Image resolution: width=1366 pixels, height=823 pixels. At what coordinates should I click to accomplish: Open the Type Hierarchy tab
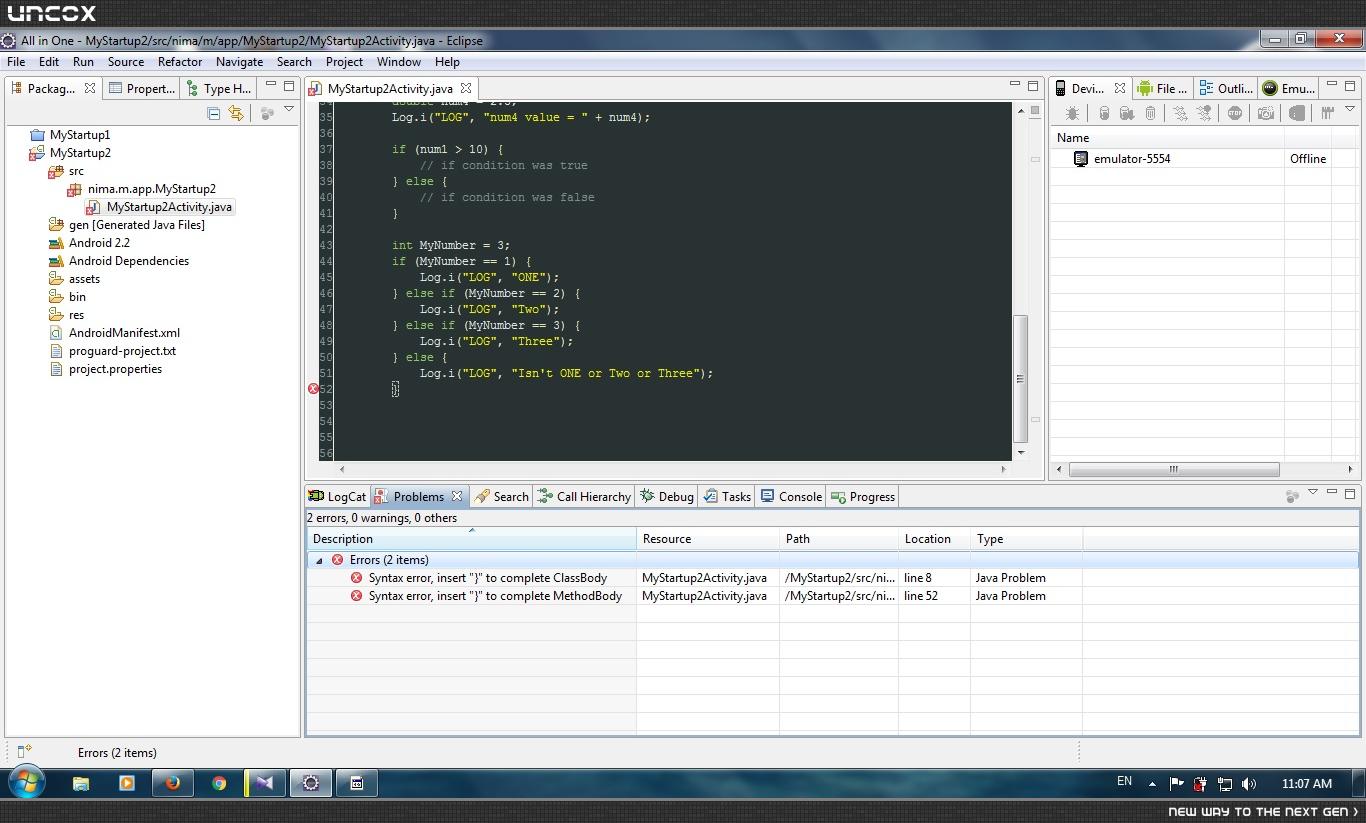218,88
